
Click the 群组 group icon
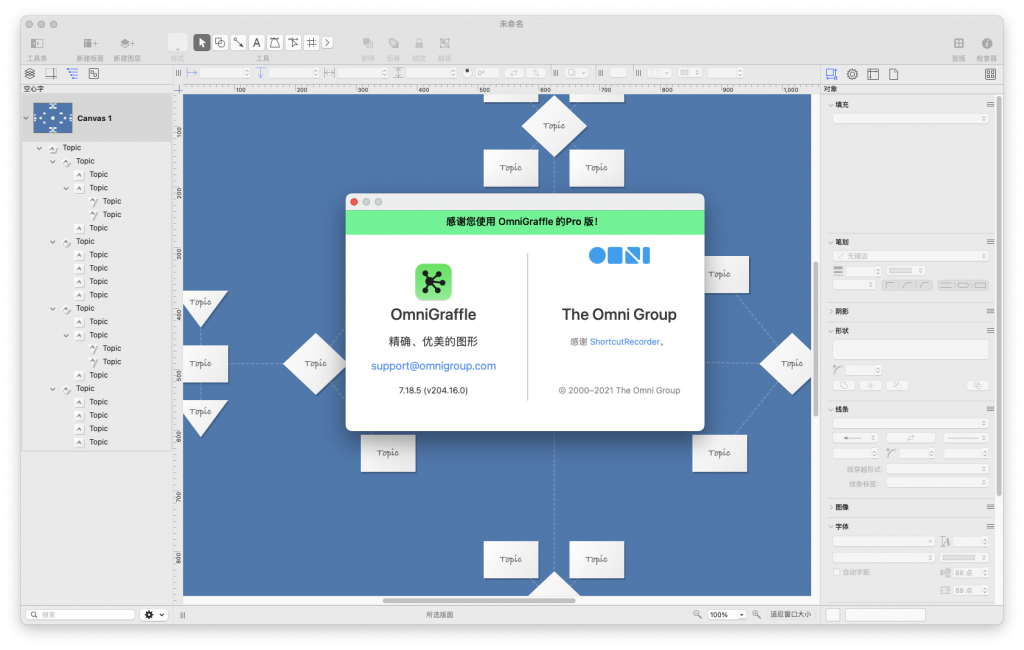(445, 43)
